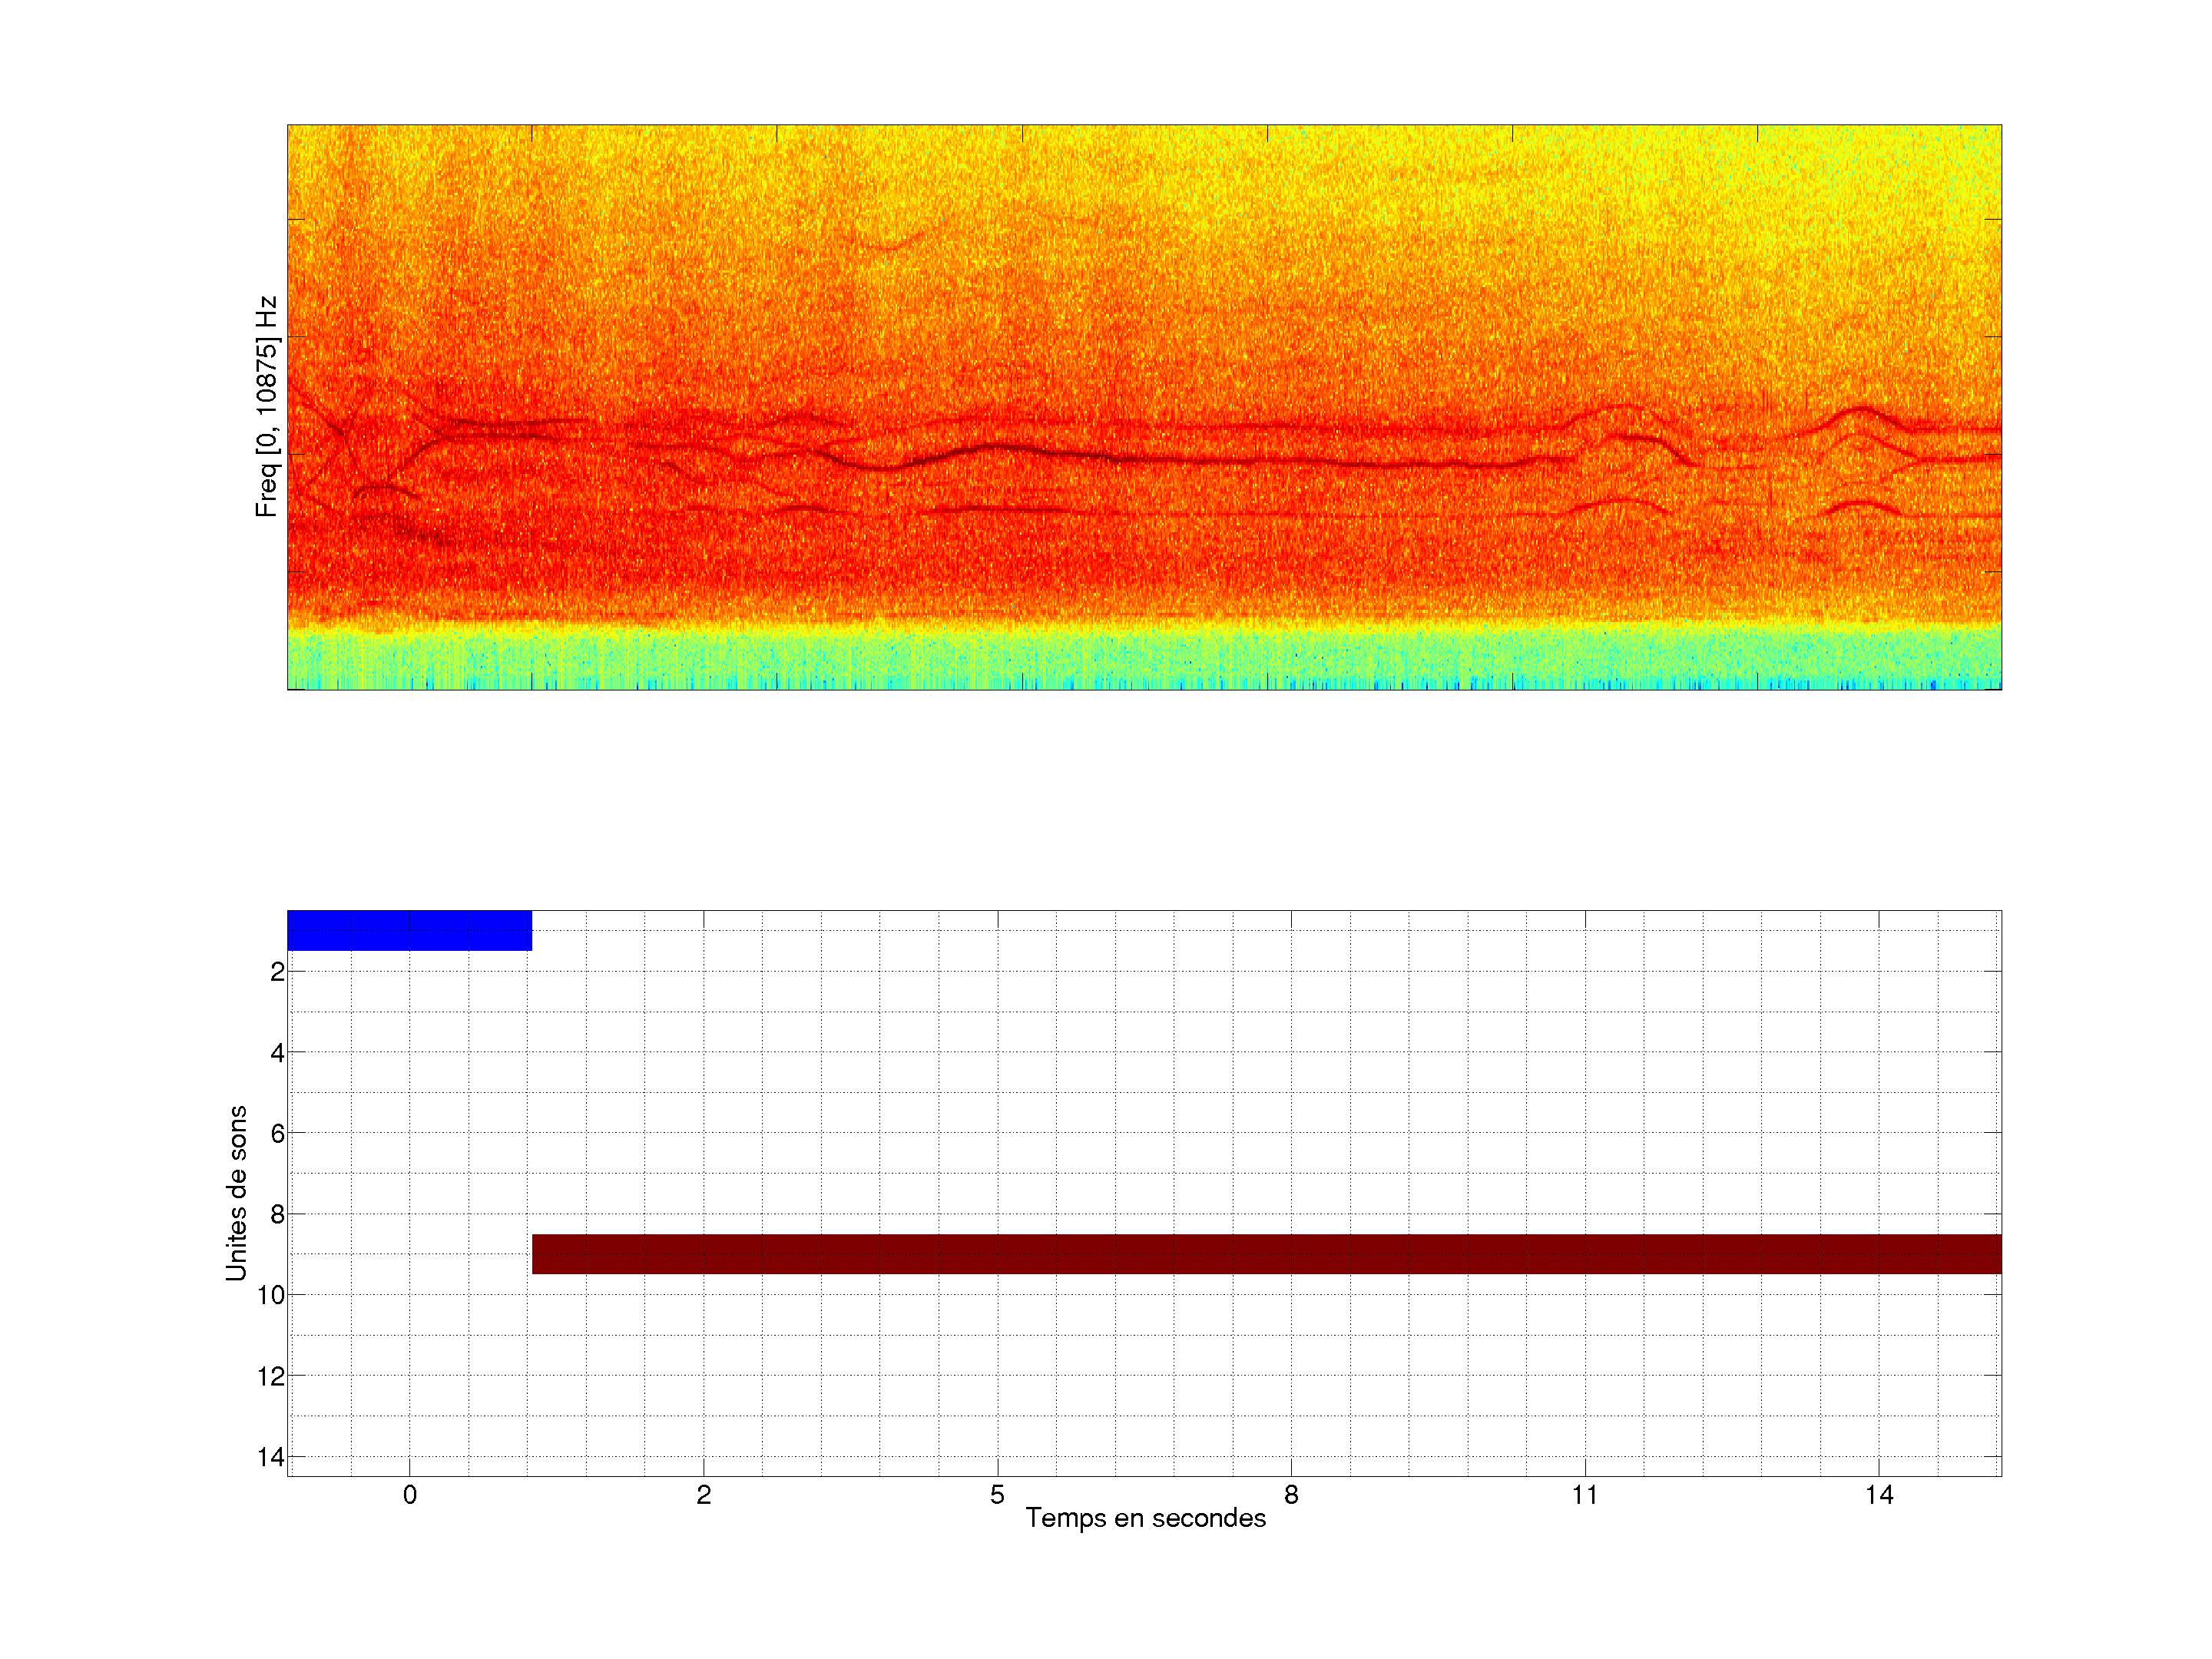Click the vertical axis tick label 8

(277, 1214)
